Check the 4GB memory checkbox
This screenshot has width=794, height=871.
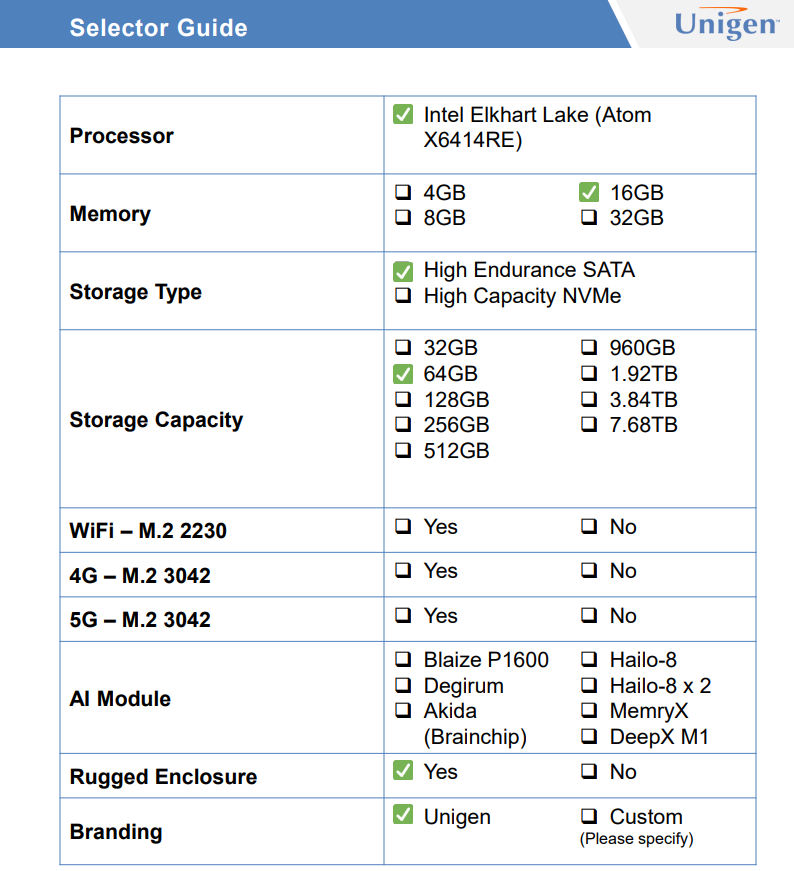tap(403, 193)
